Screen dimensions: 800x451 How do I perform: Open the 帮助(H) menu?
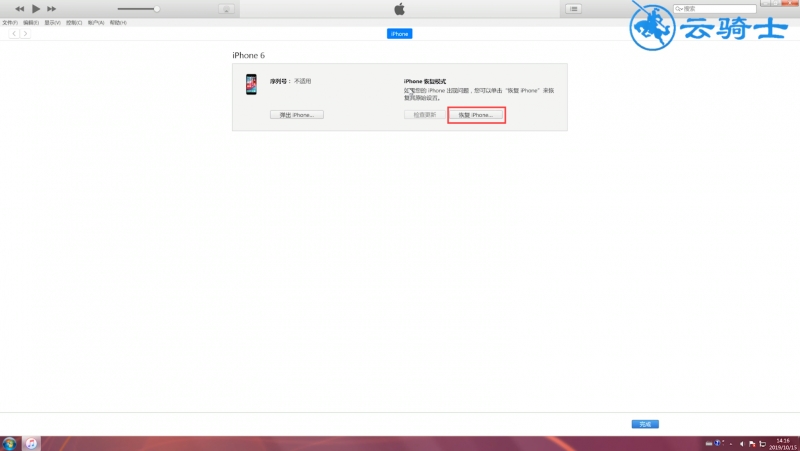click(x=118, y=23)
